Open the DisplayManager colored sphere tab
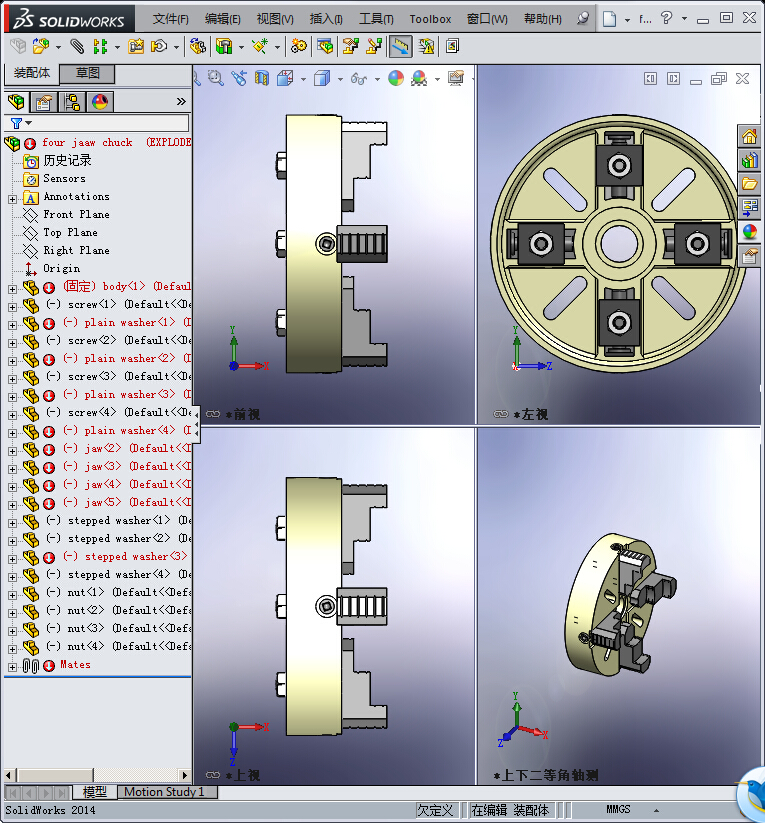765x823 pixels. click(100, 102)
